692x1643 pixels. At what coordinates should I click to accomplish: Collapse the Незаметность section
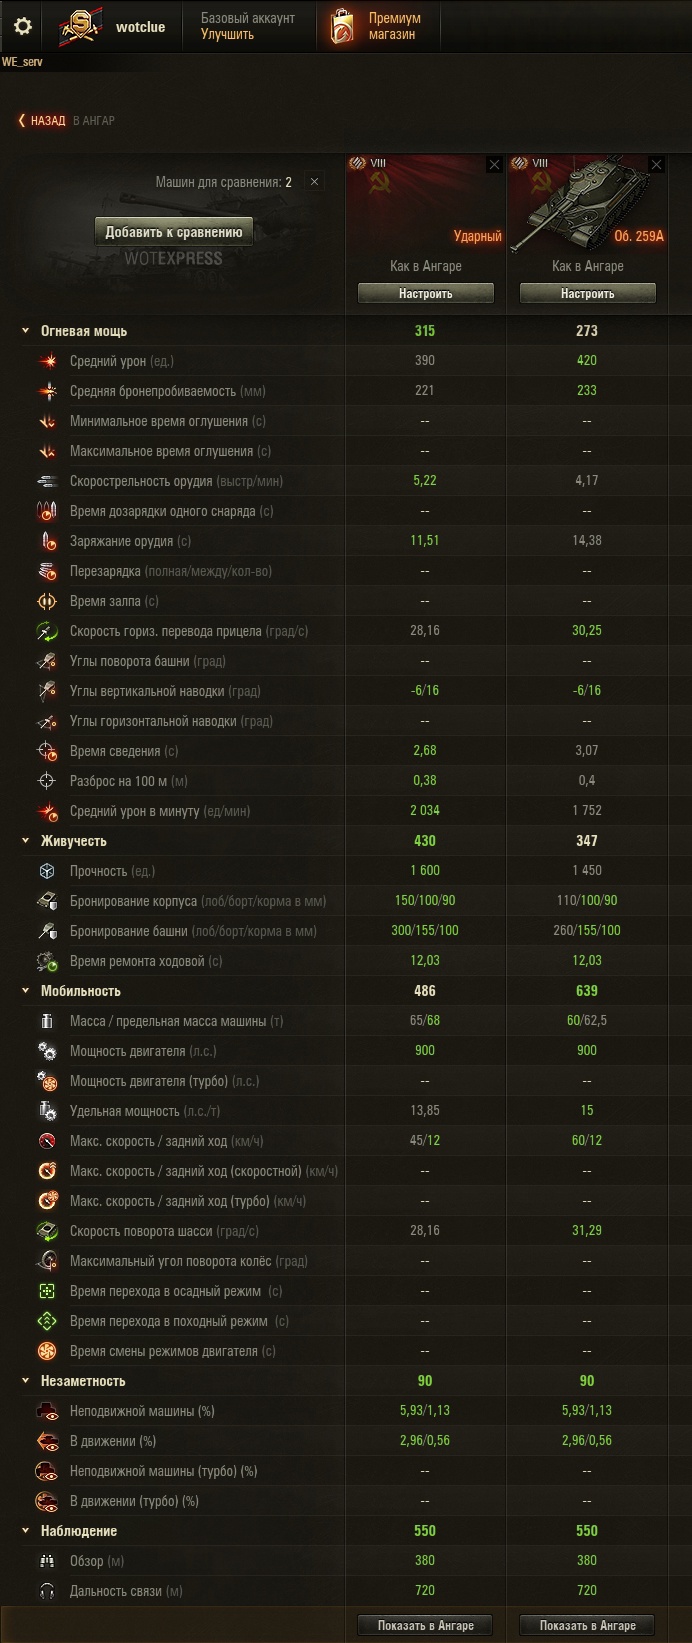26,1381
